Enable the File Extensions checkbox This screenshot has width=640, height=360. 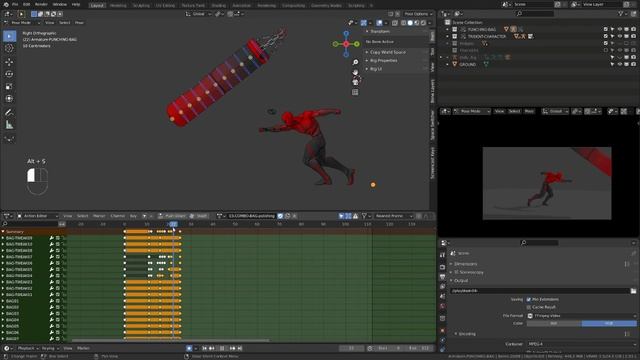click(x=529, y=300)
